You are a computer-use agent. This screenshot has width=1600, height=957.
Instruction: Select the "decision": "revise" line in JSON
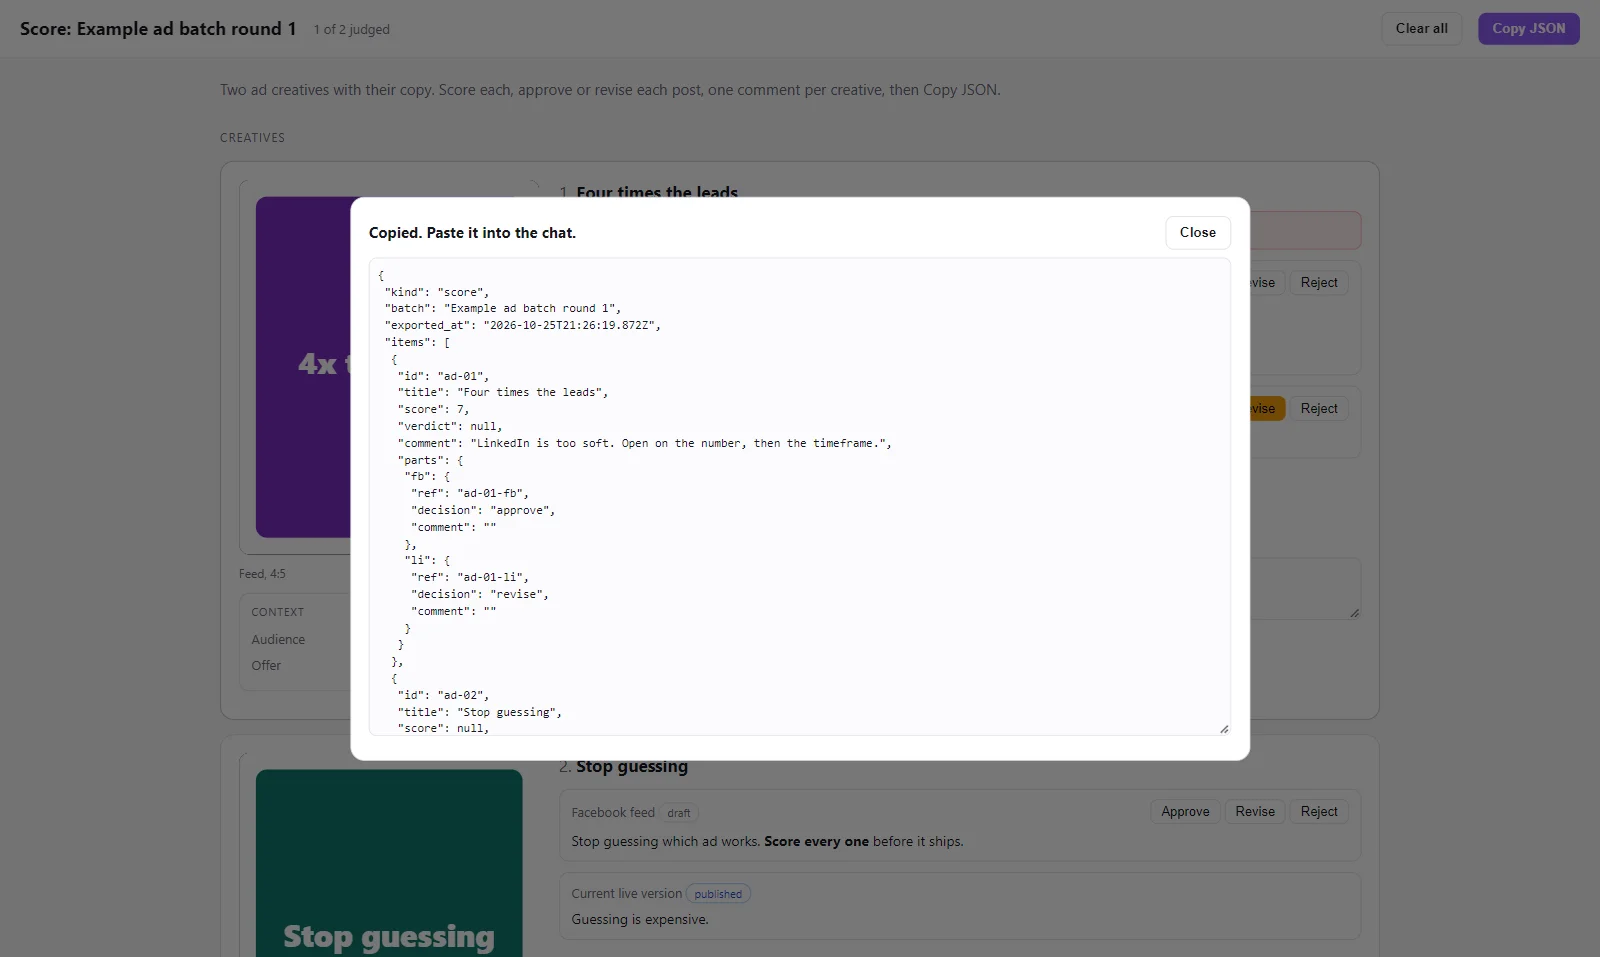[480, 594]
